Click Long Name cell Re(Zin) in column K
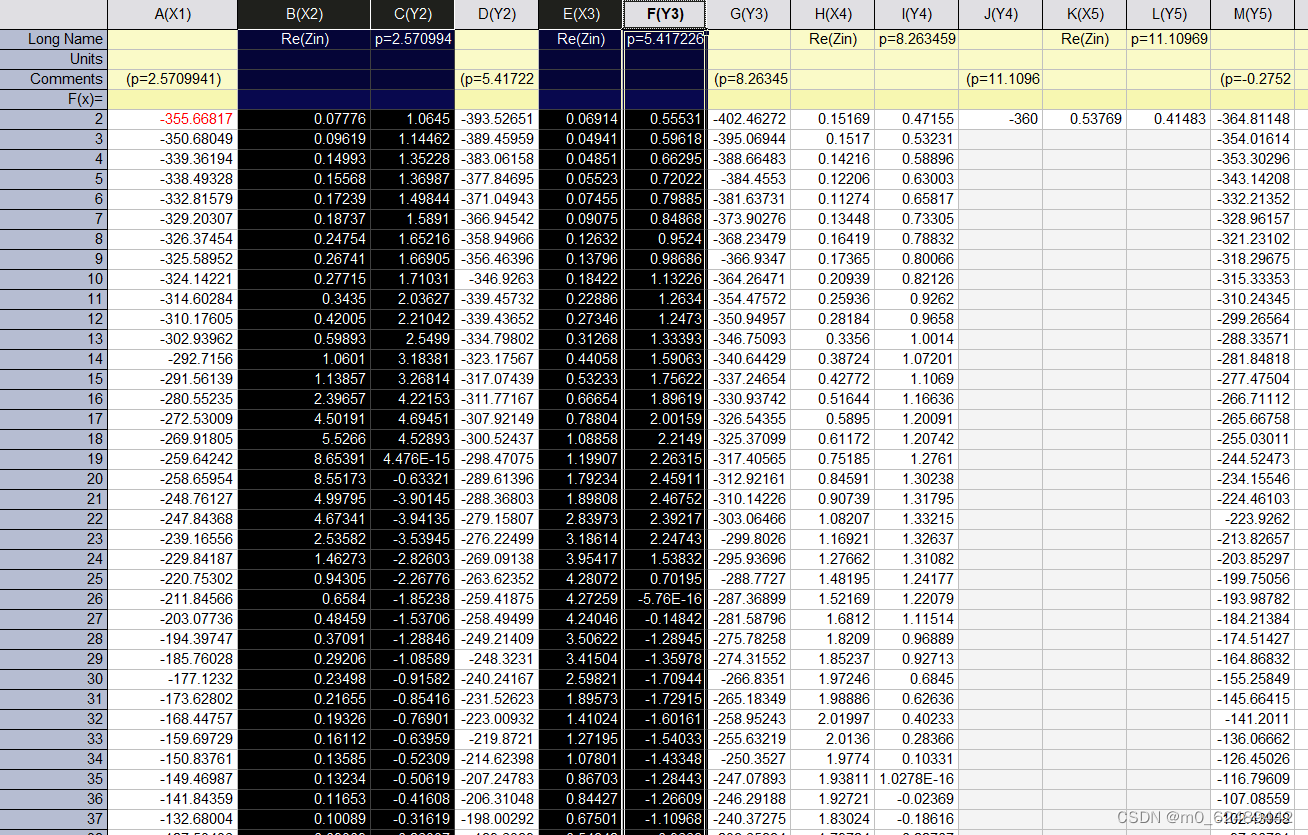Screen dimensions: 1308x835 [1084, 39]
